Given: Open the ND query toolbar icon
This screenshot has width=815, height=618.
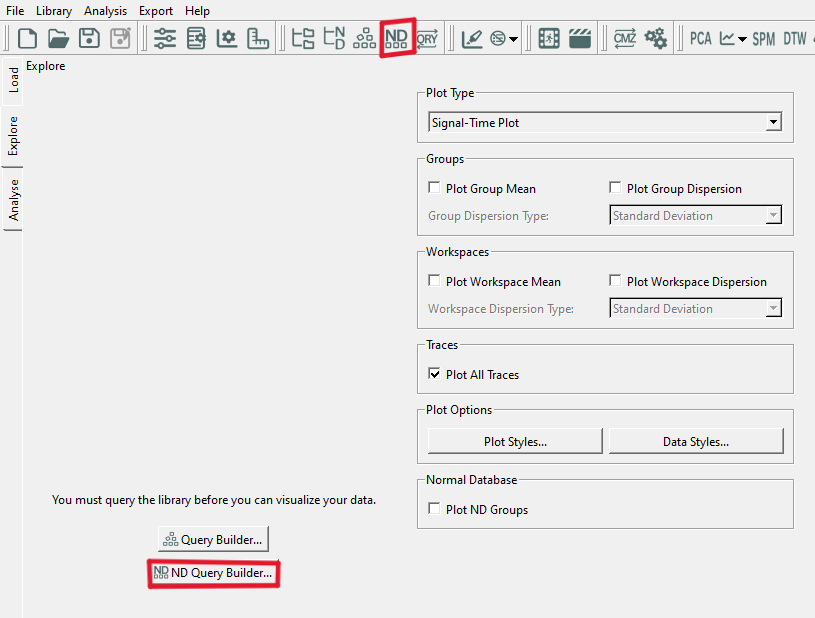Looking at the screenshot, I should point(397,39).
